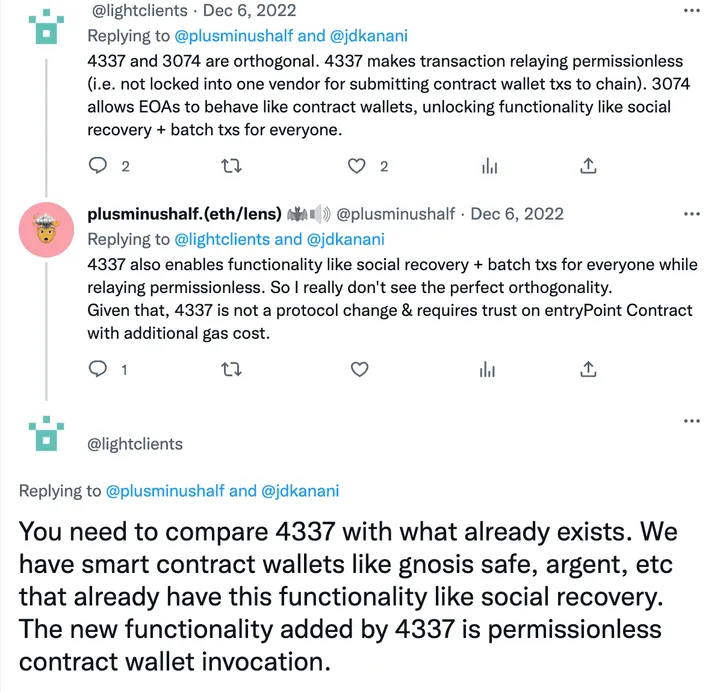Open lightclients avatar on main tweet
The image size is (720, 692).
(46, 433)
